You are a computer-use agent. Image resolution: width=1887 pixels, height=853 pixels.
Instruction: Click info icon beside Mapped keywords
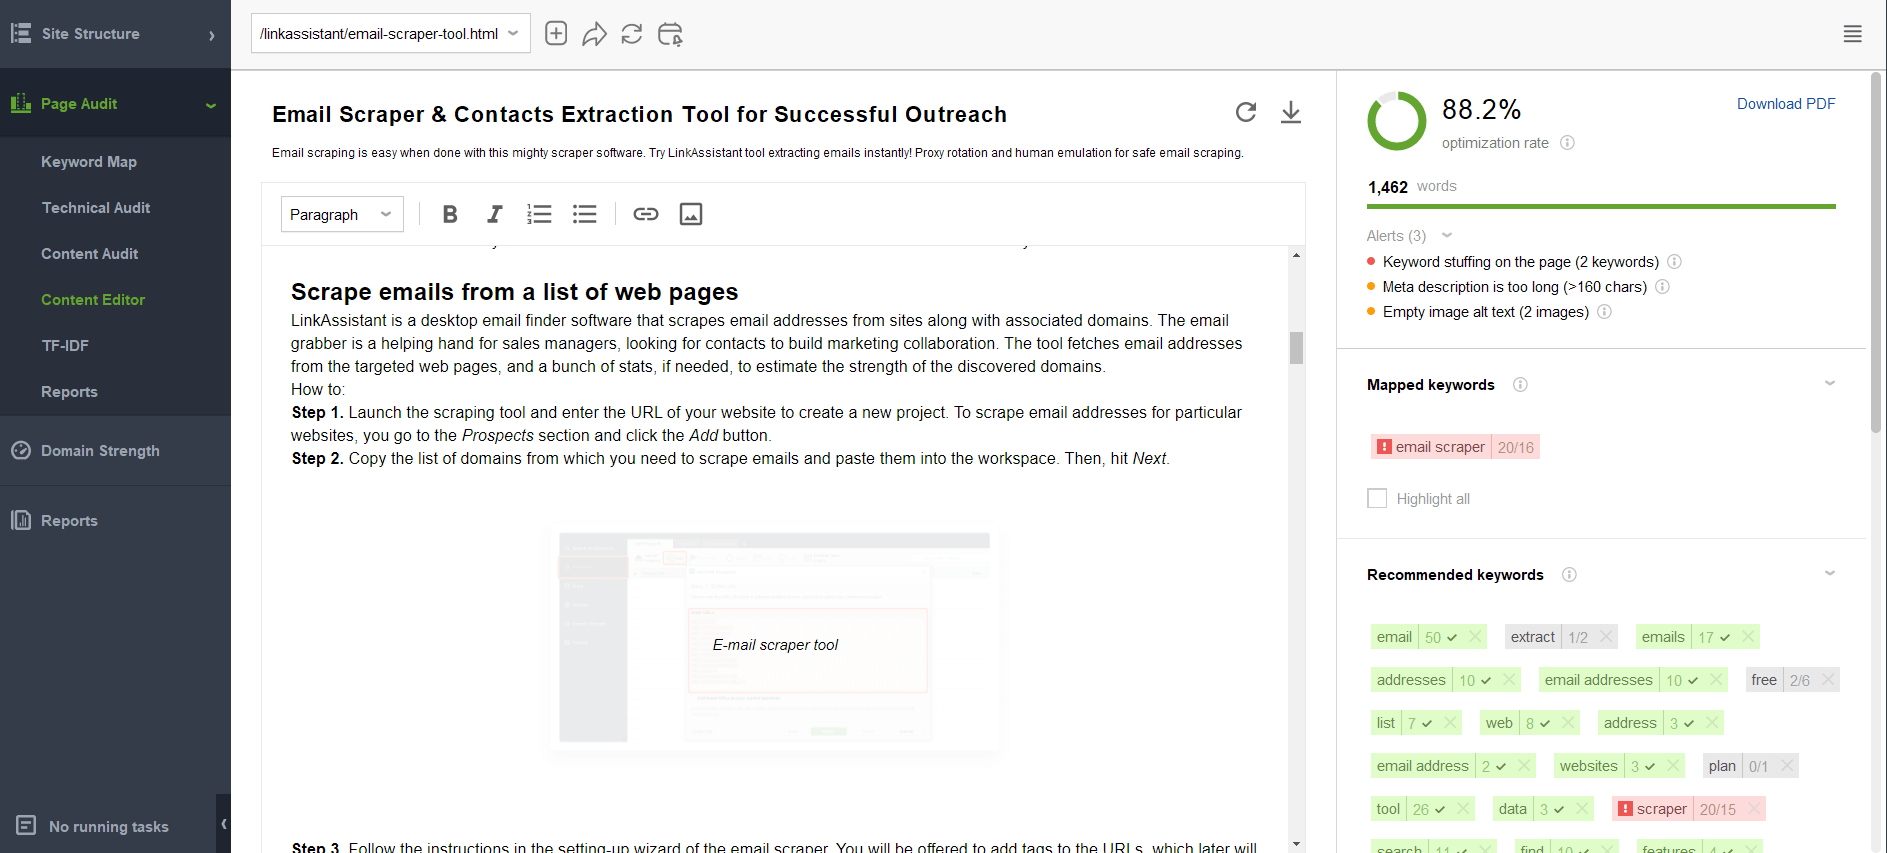coord(1521,385)
